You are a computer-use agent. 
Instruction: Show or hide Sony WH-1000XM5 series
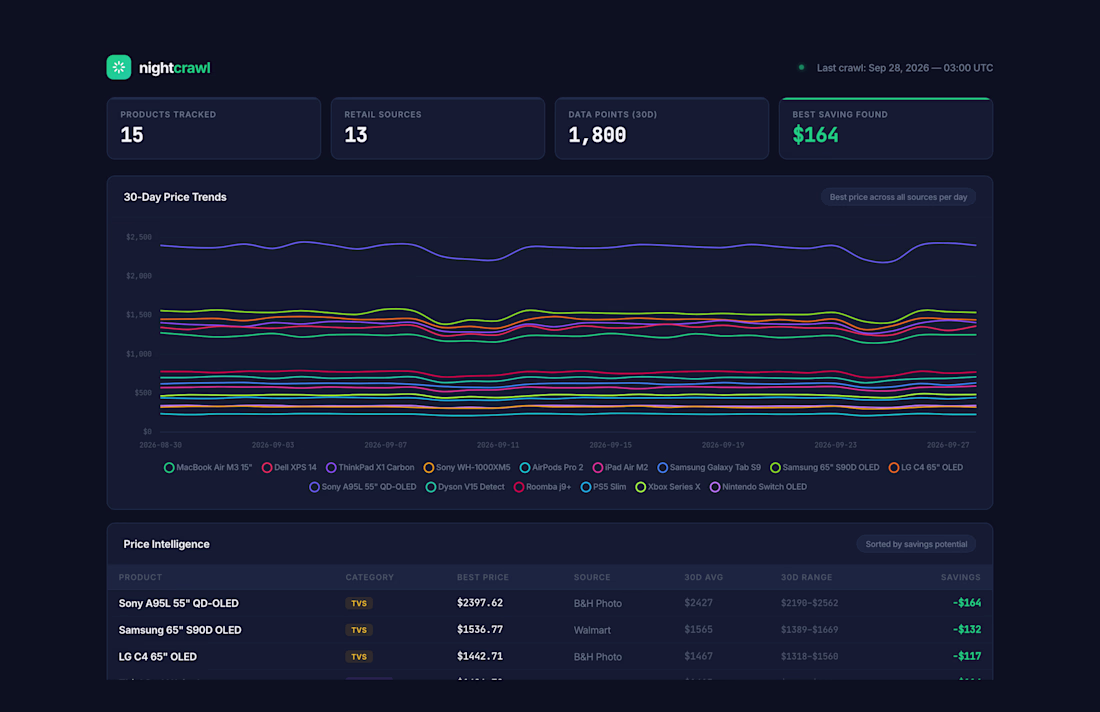[467, 467]
